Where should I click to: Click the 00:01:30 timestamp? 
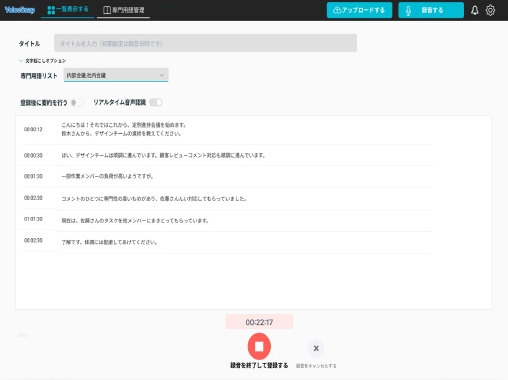pos(33,176)
